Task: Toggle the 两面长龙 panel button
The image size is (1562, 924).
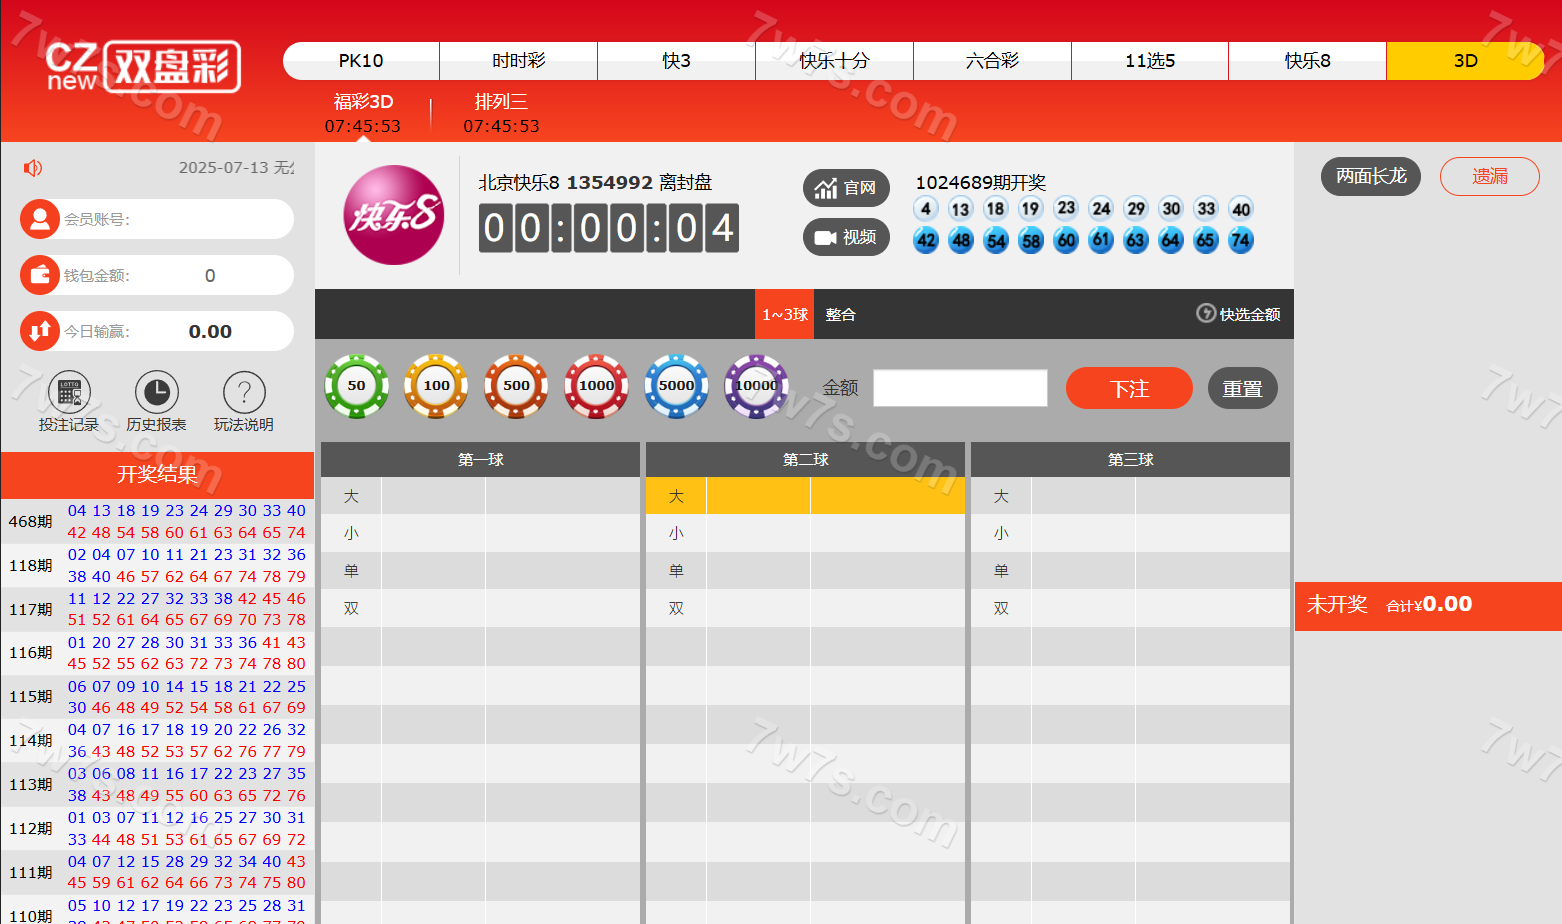Action: 1370,176
